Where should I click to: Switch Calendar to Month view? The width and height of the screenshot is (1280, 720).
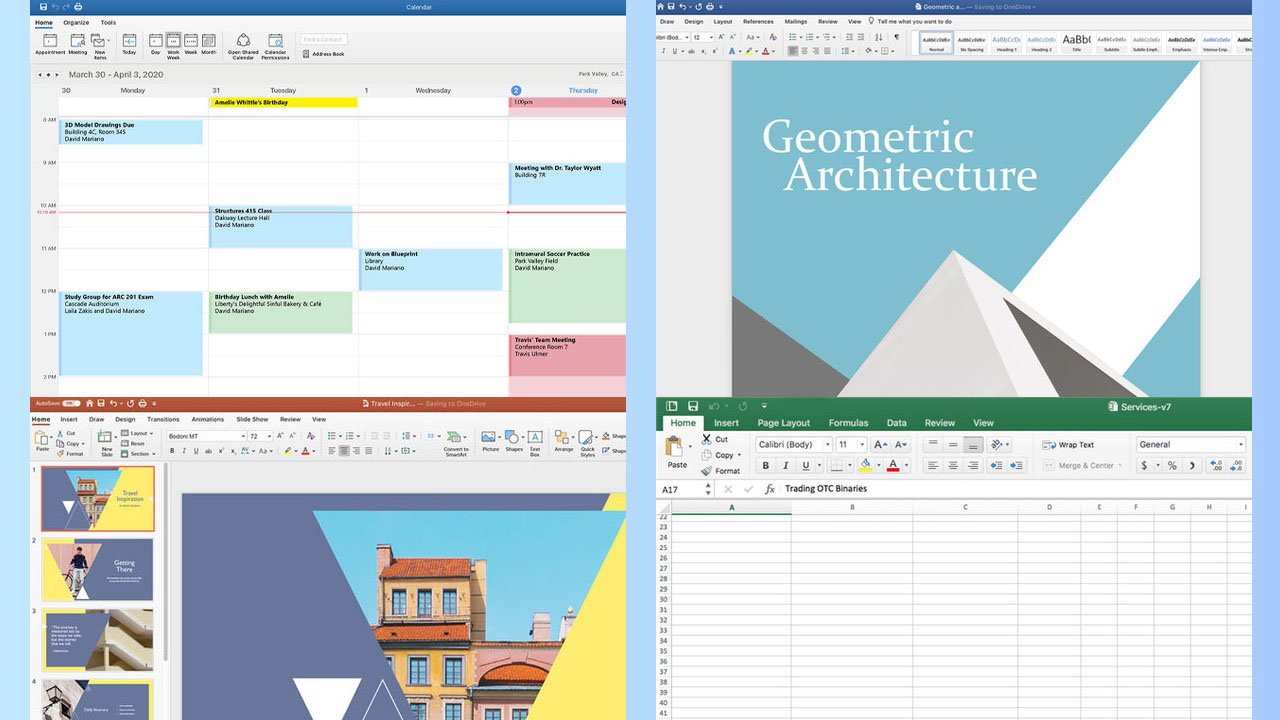point(208,44)
